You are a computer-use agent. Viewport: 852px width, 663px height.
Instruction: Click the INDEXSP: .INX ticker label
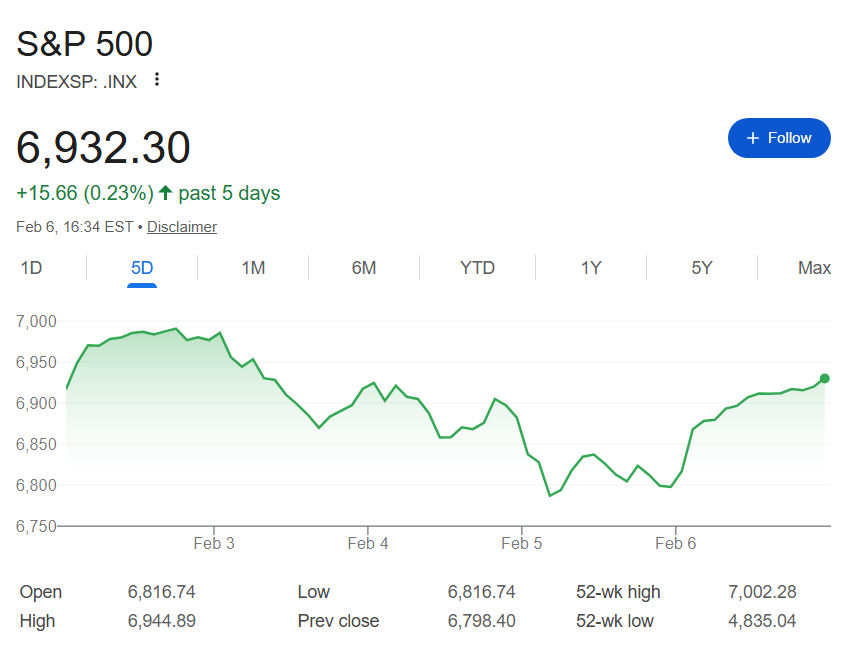[77, 81]
